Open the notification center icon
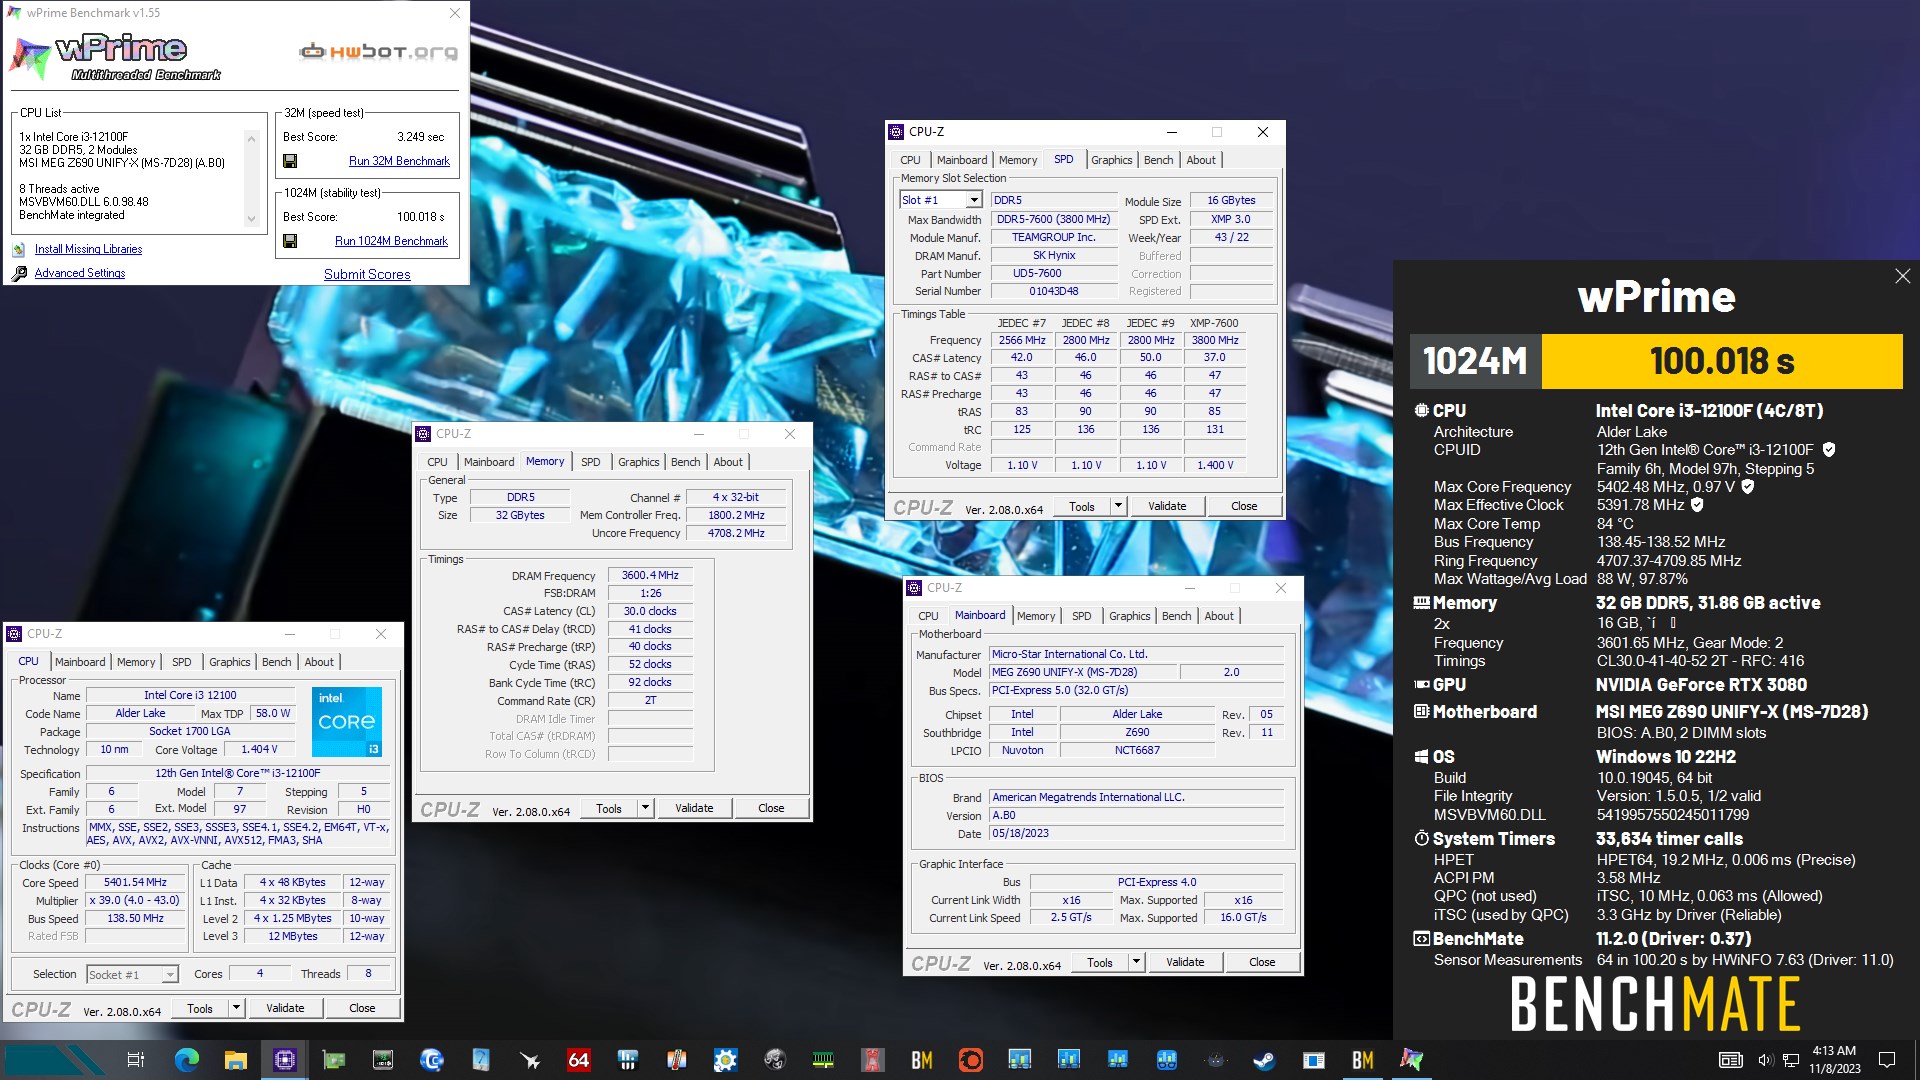Viewport: 1920px width, 1080px height. point(1887,1060)
